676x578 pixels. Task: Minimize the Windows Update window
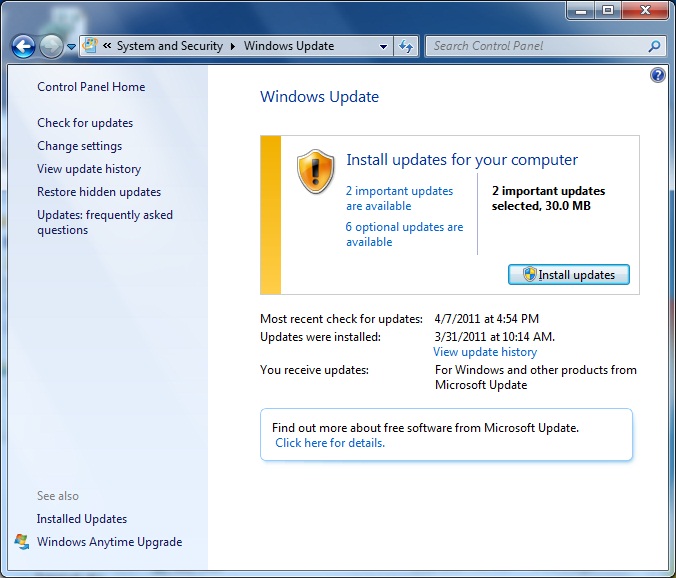[x=581, y=10]
